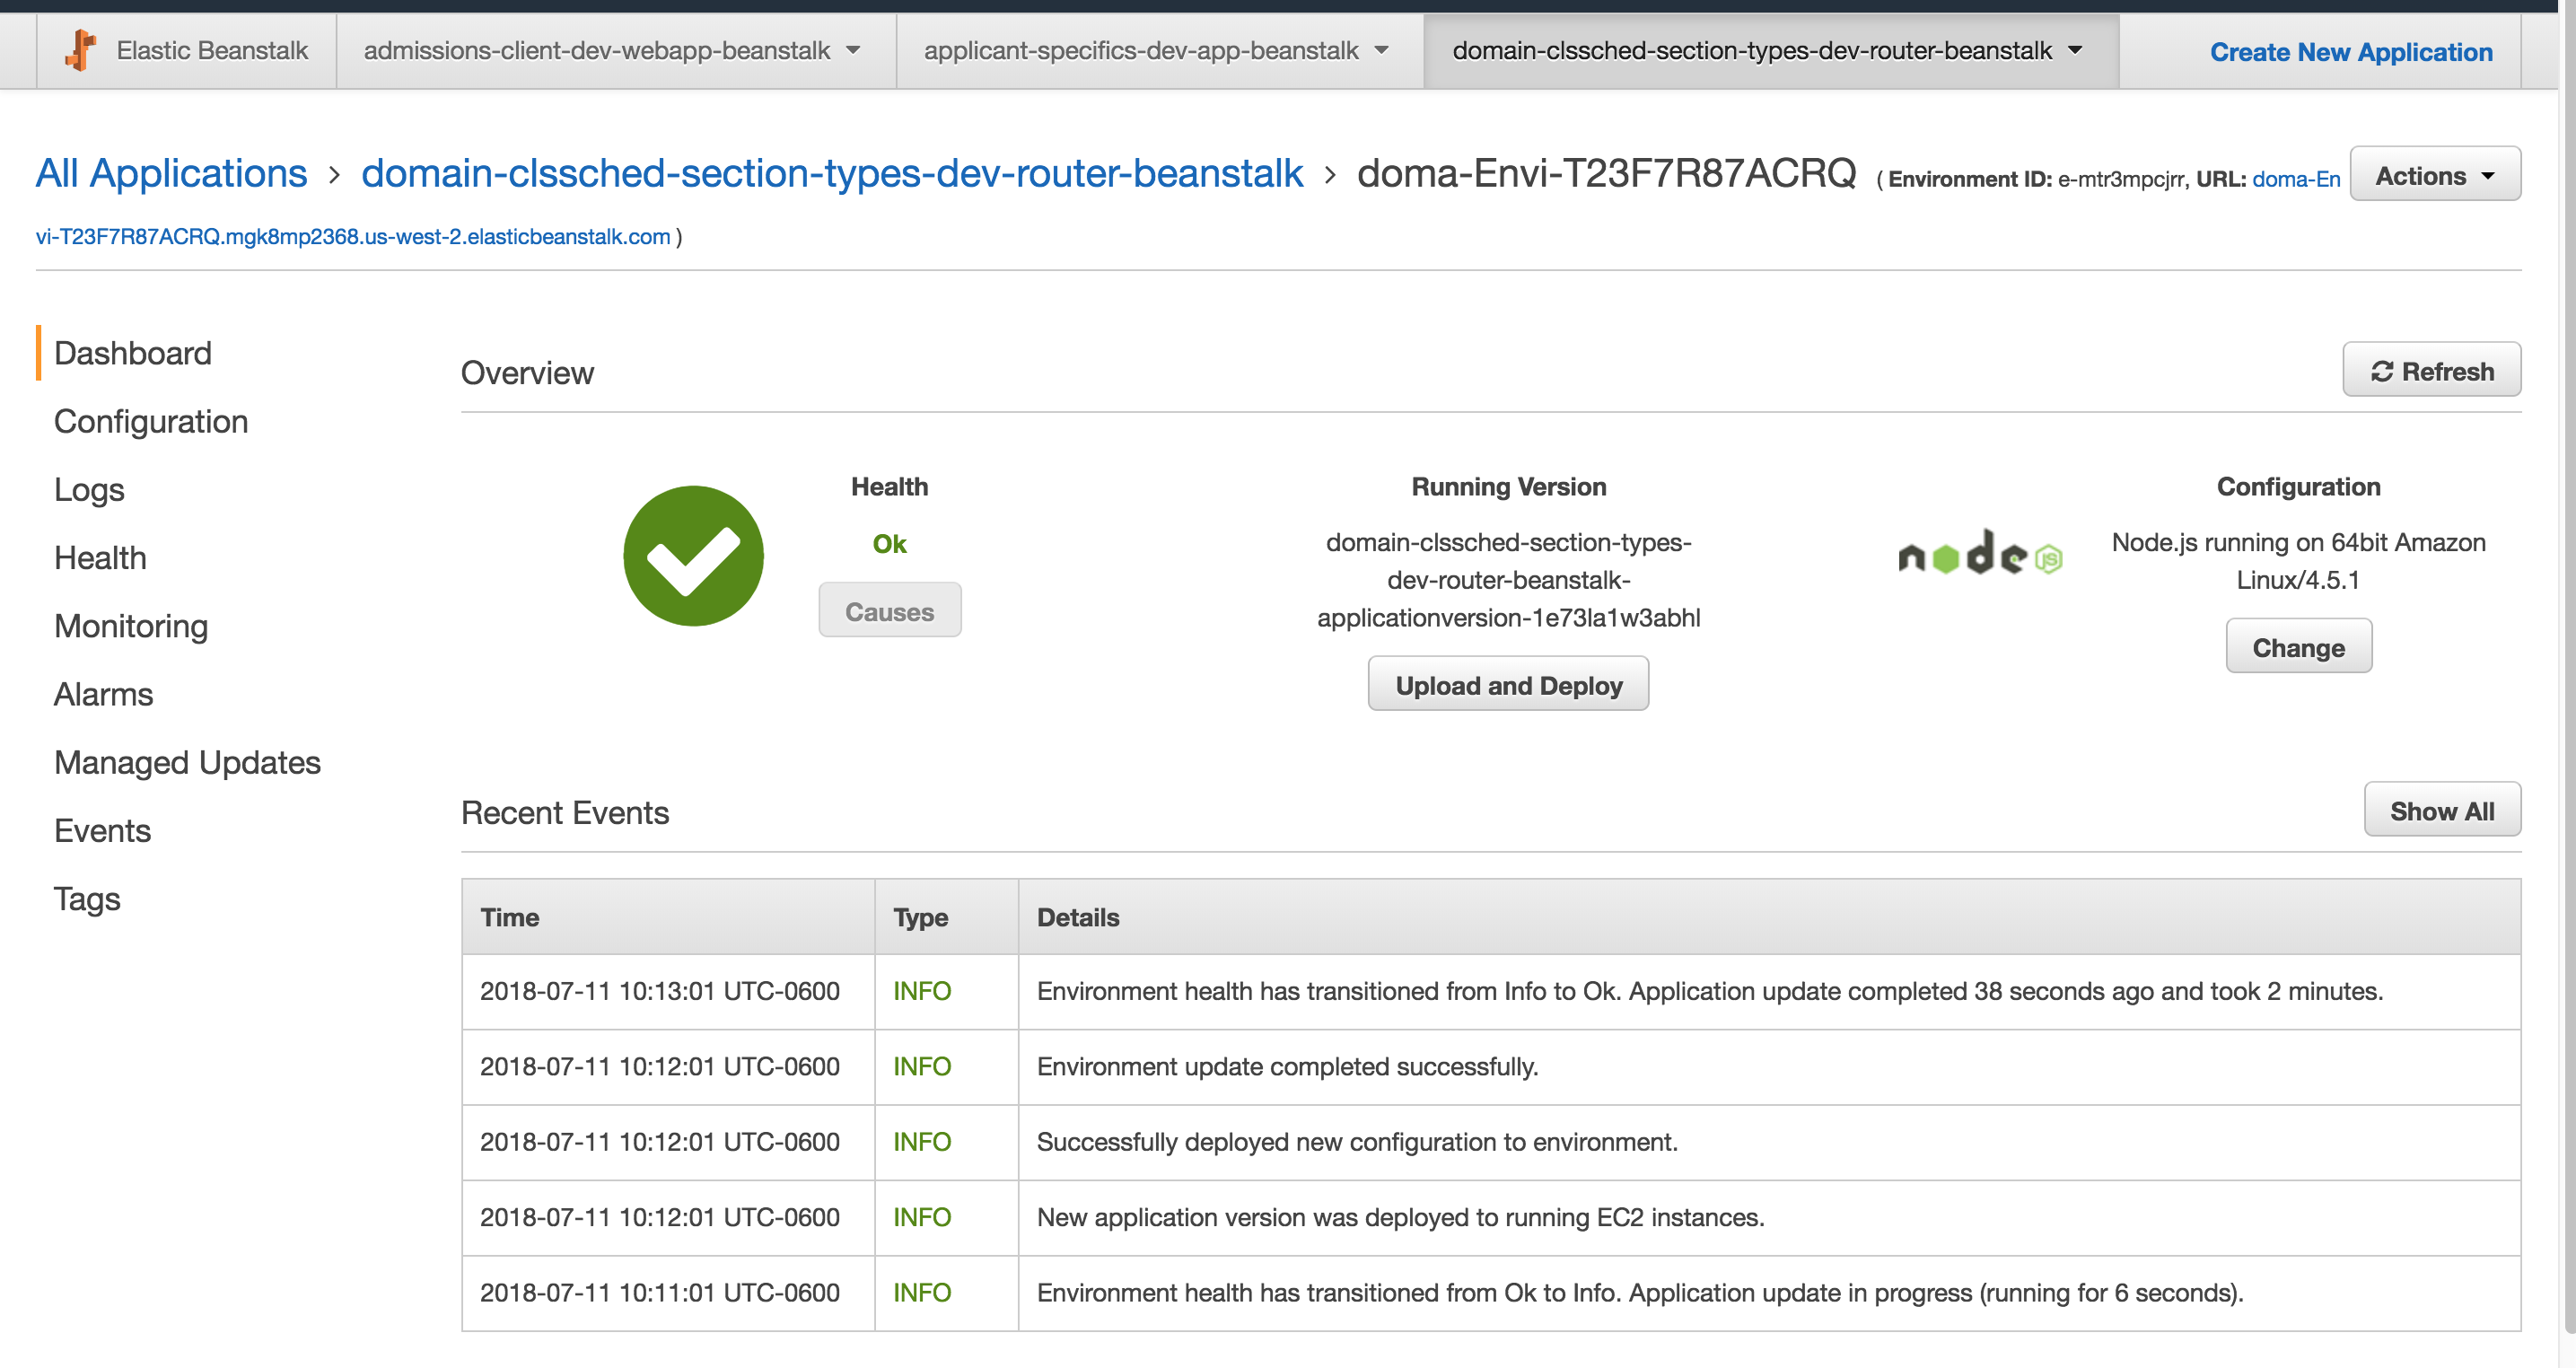This screenshot has width=2576, height=1368.
Task: Select Managed Updates in sidebar
Action: coord(187,763)
